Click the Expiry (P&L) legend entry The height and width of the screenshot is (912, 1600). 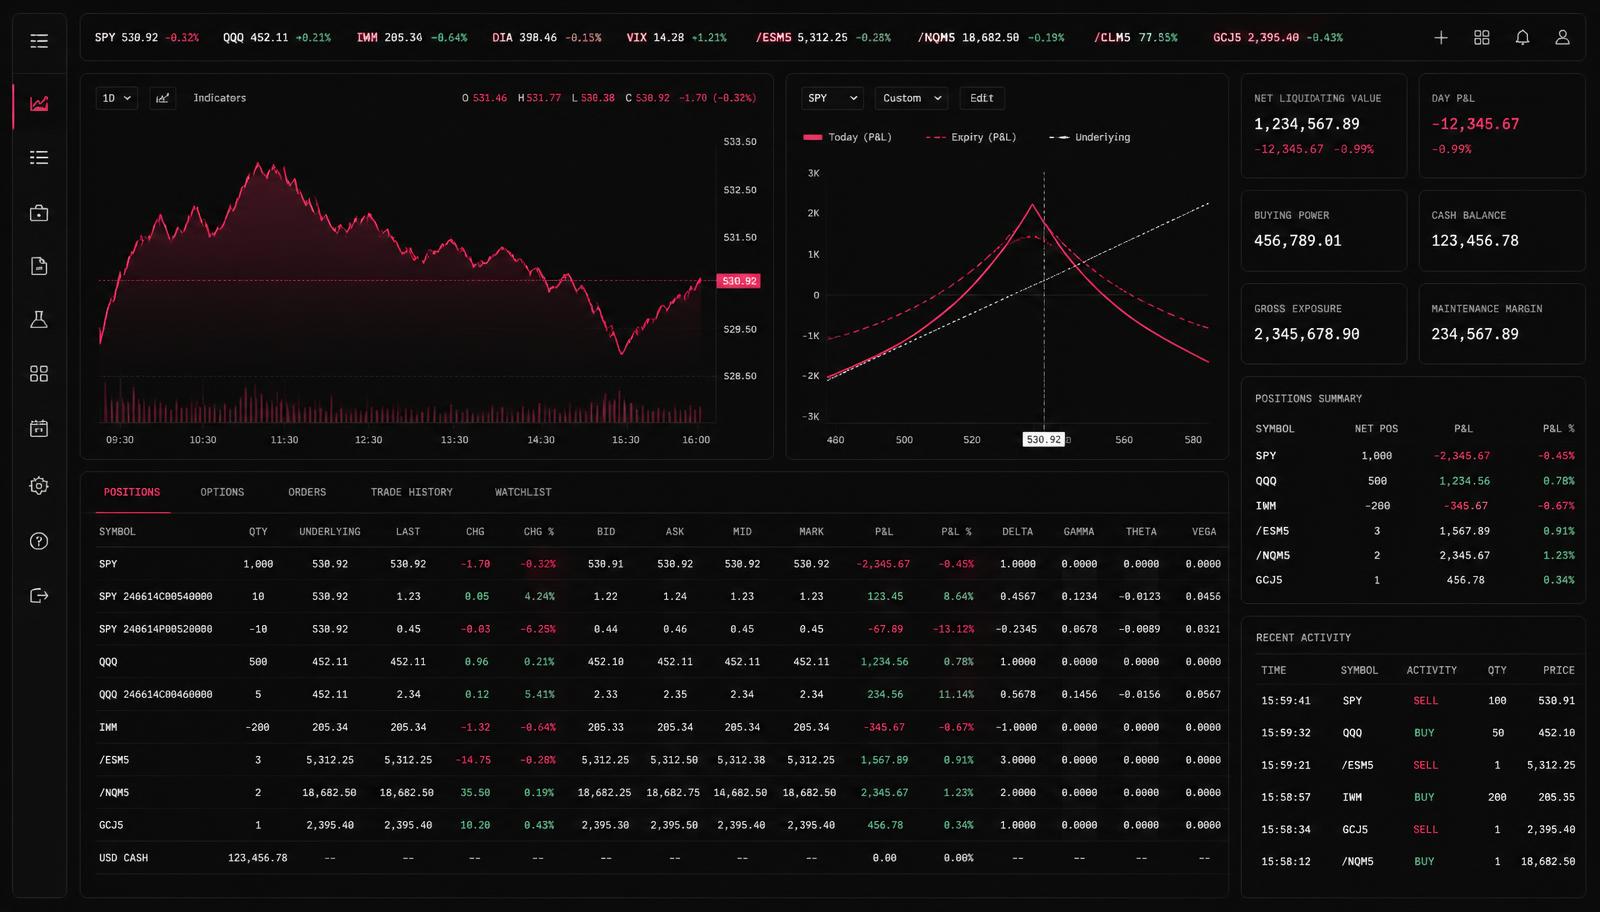coord(971,138)
